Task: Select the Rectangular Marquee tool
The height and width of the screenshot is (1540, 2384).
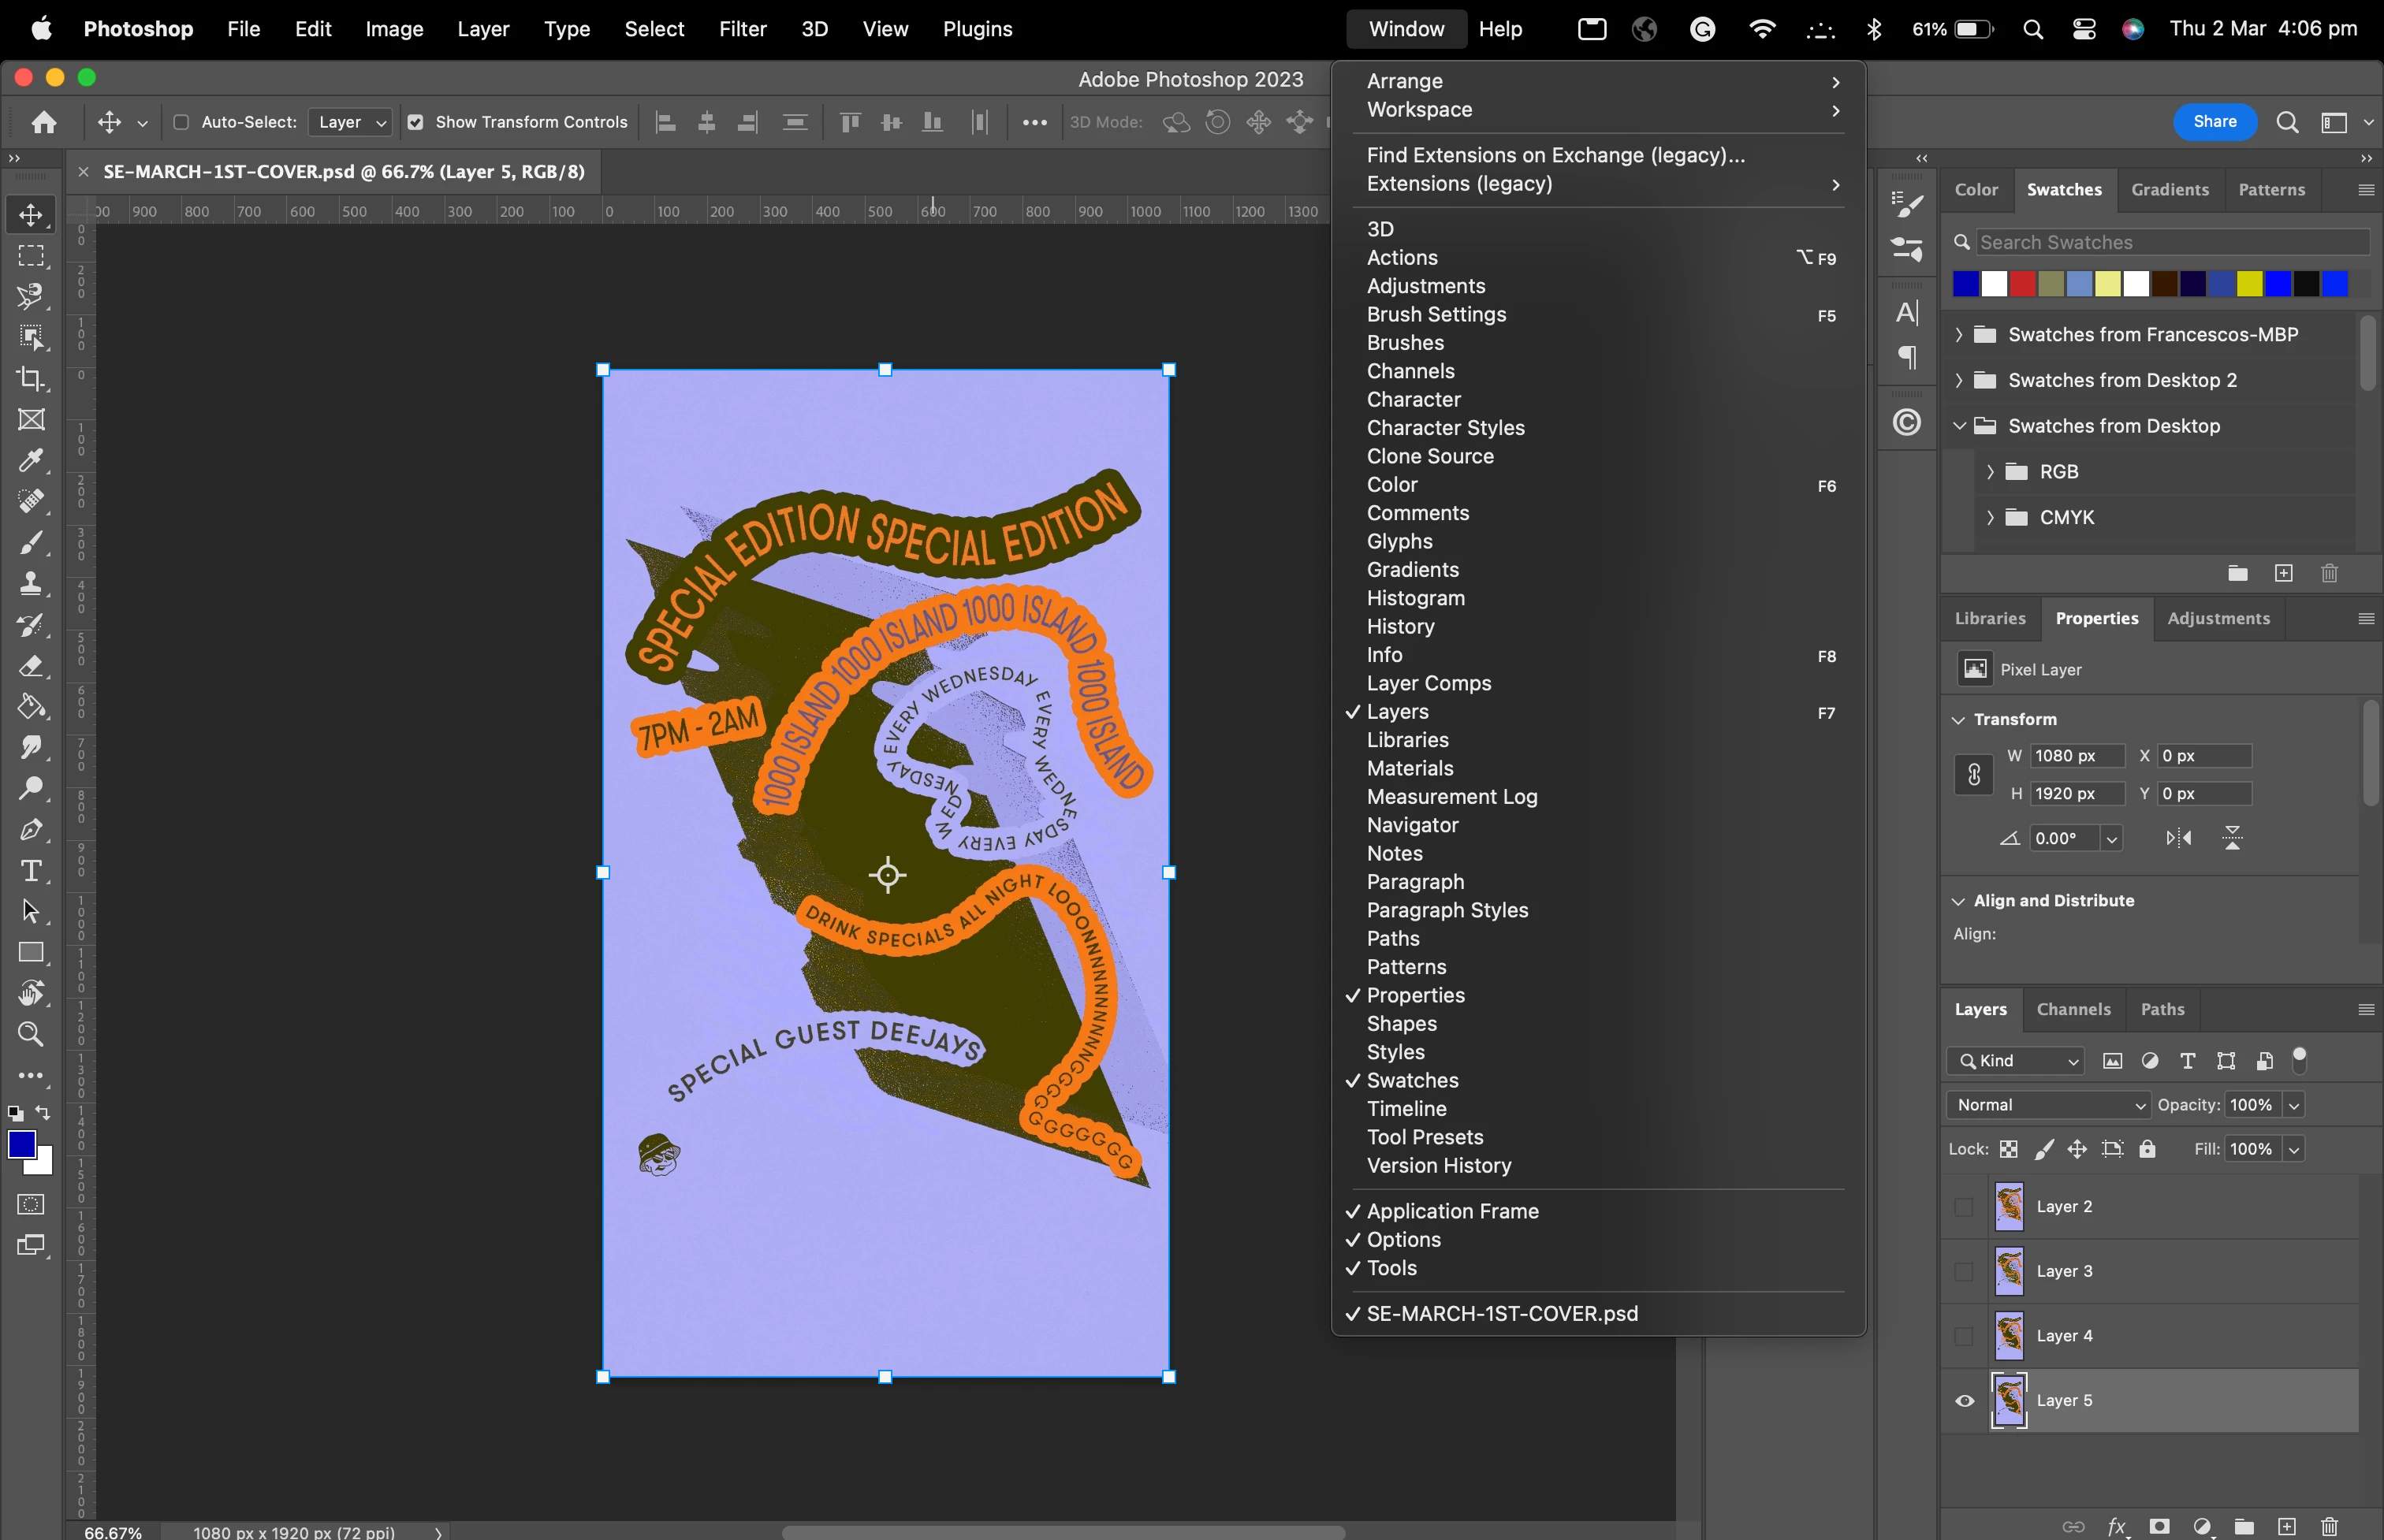Action: (x=31, y=256)
